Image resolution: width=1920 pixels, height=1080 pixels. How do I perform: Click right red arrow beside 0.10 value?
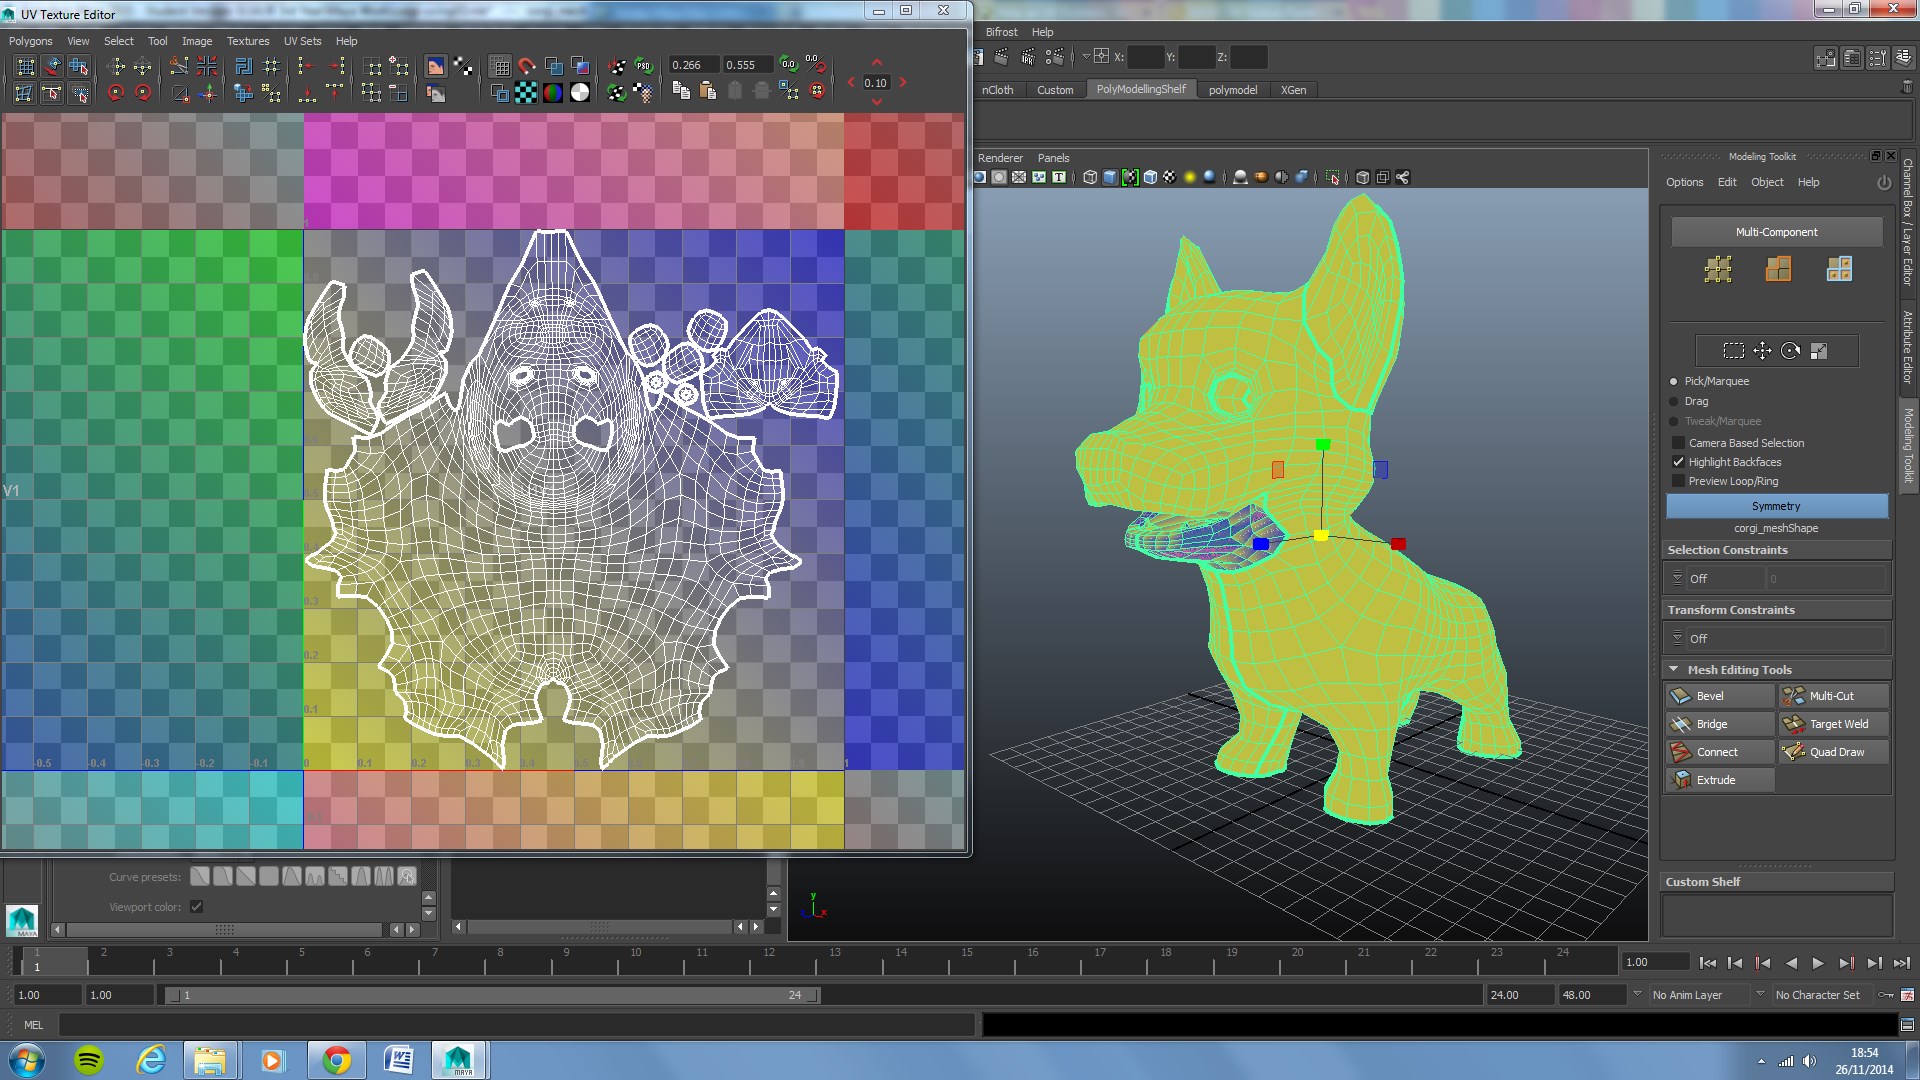[x=902, y=83]
